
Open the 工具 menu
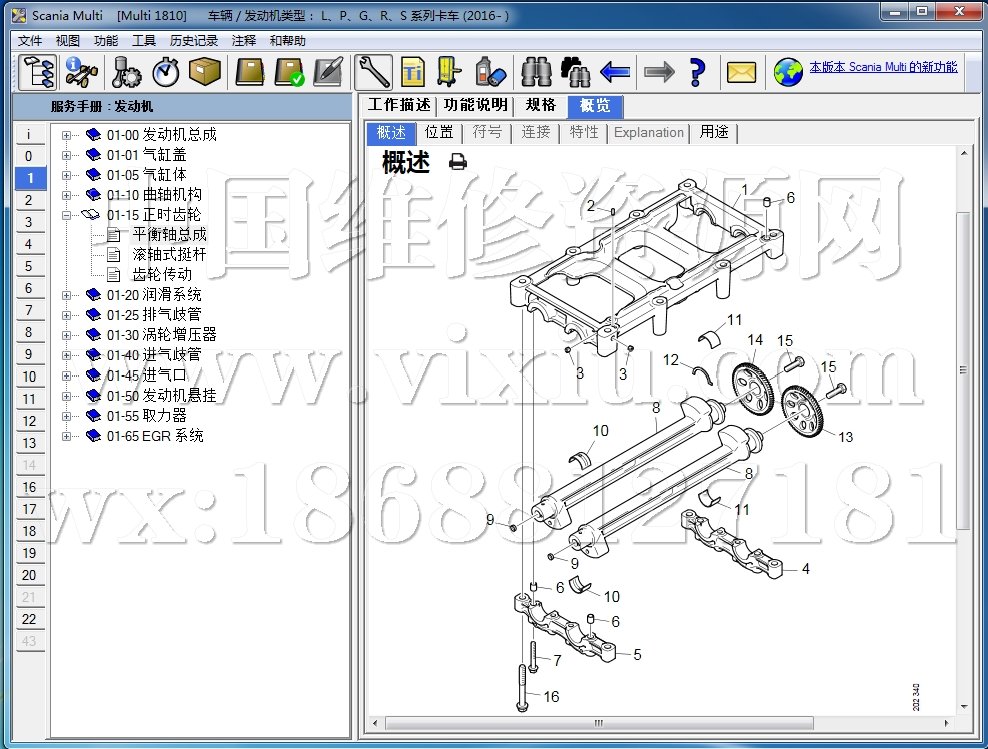[x=144, y=41]
